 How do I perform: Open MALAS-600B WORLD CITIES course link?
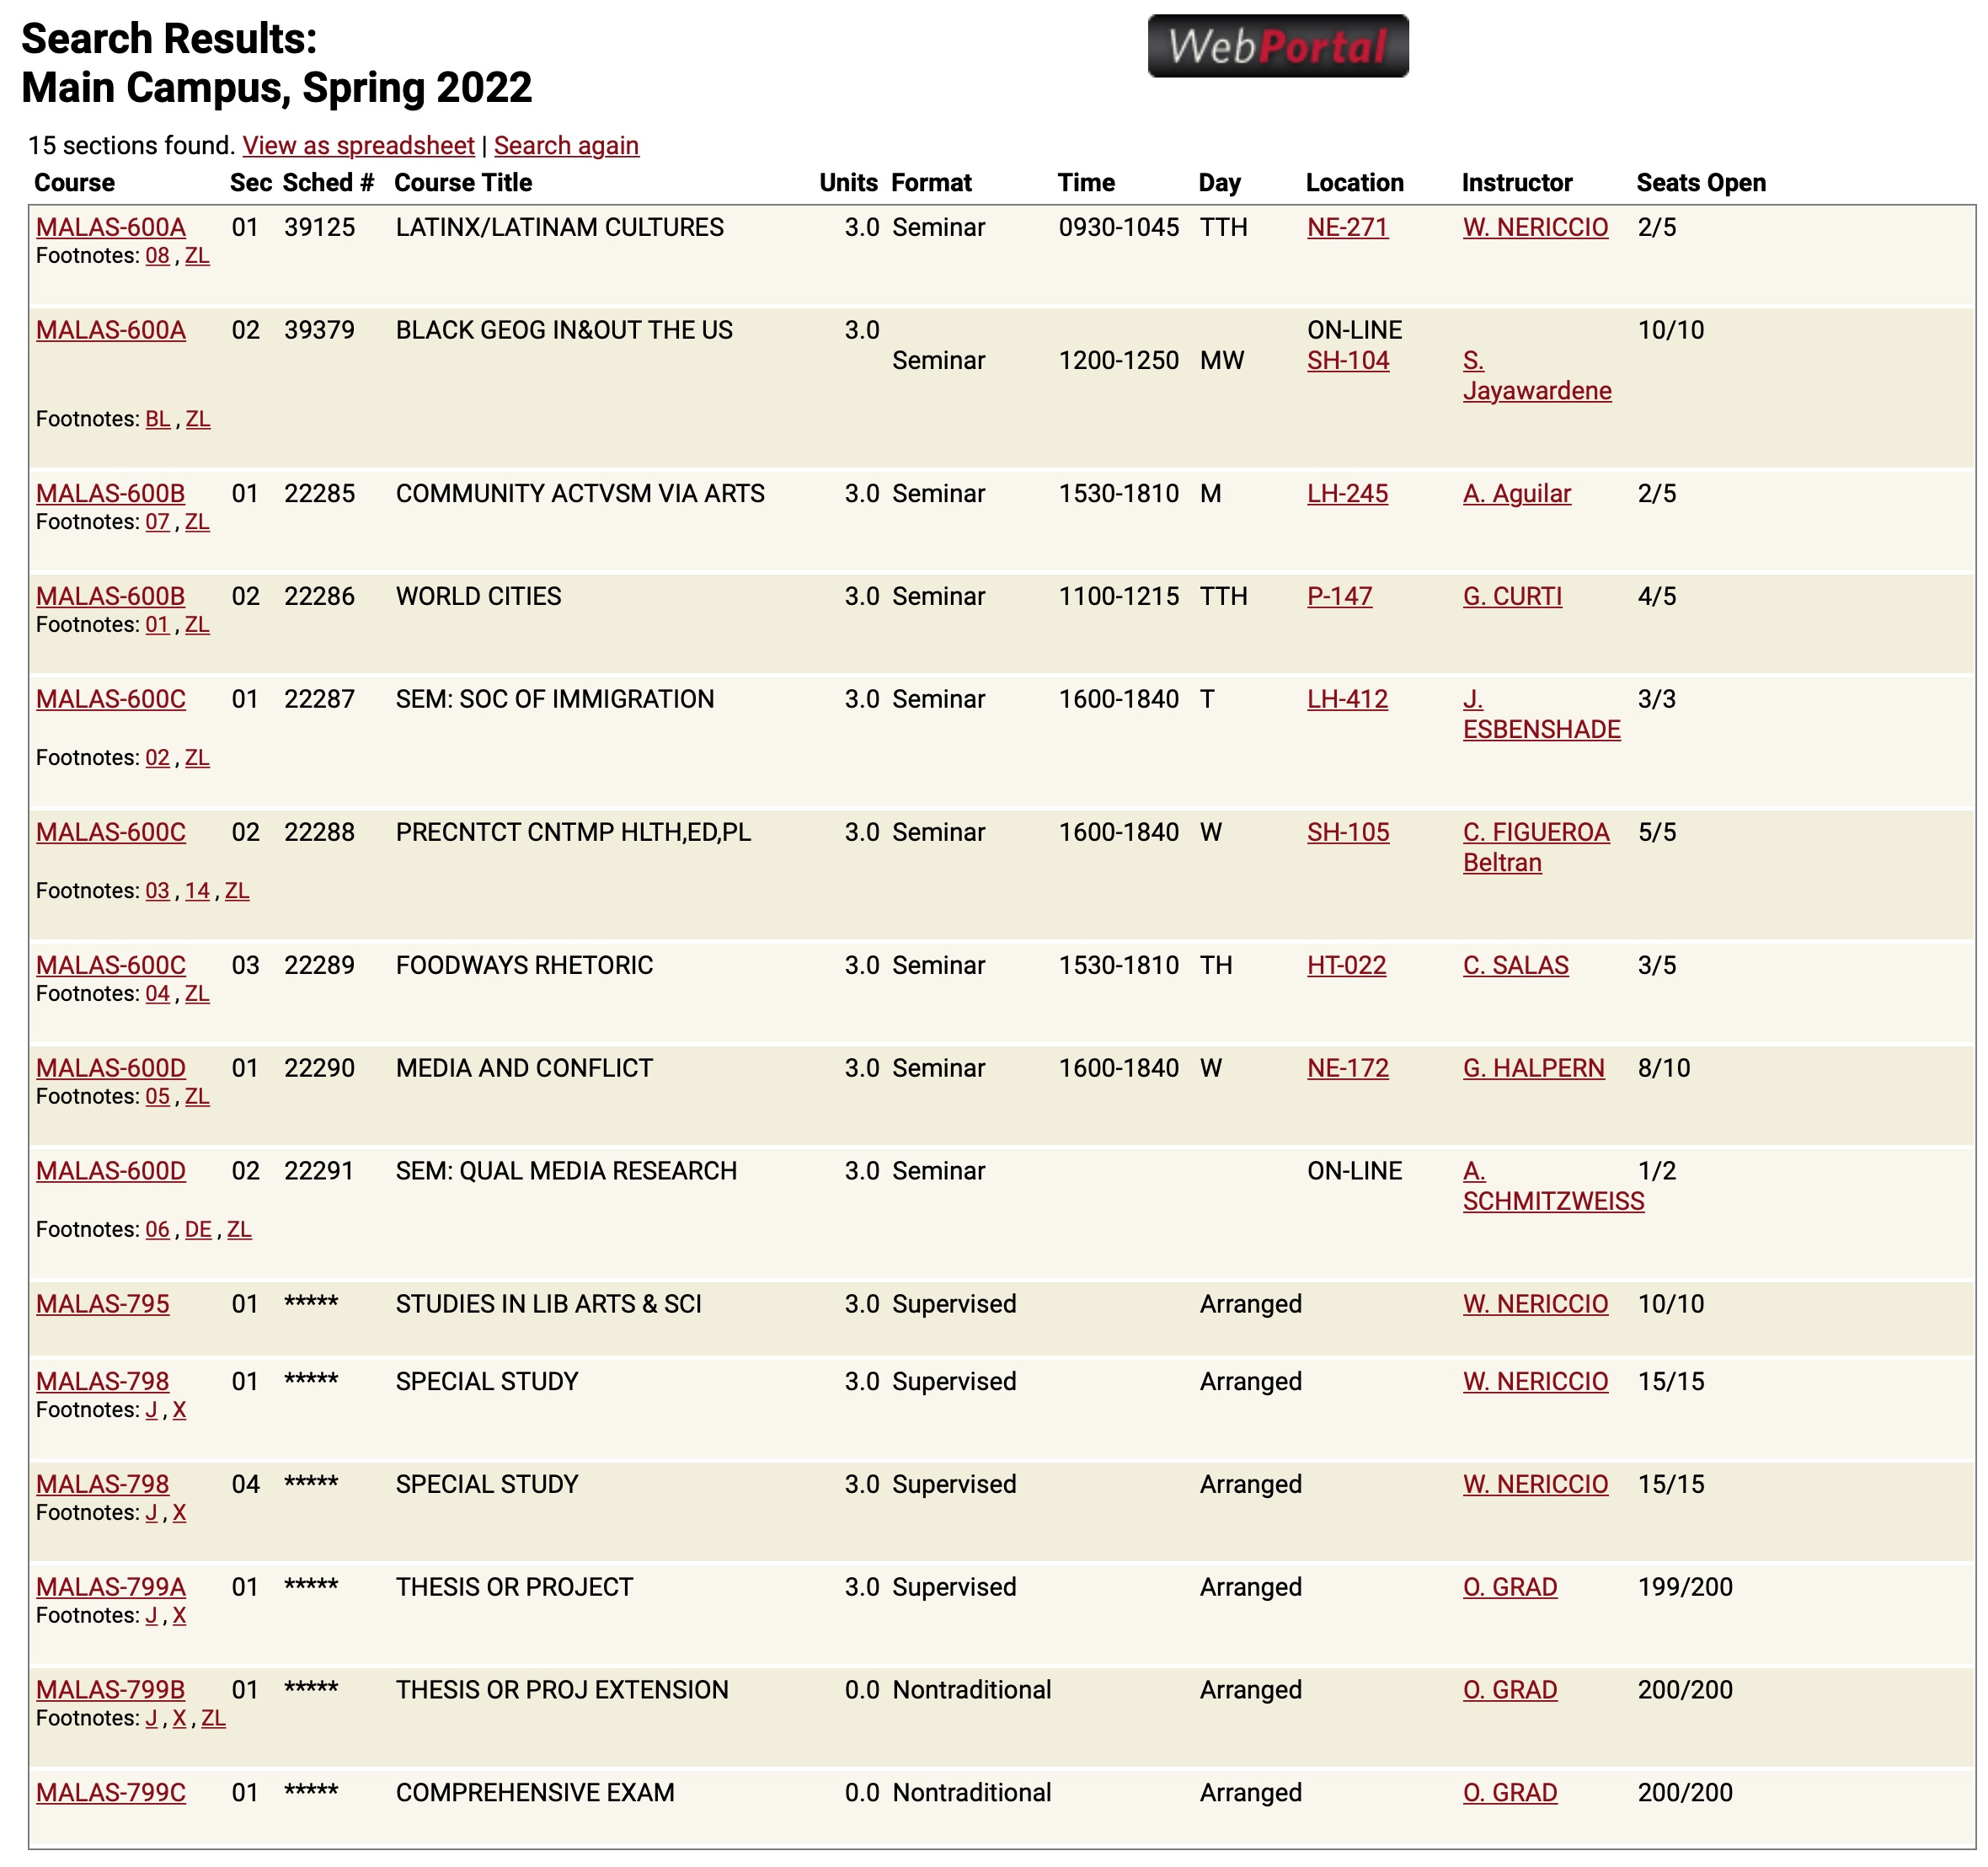pos(110,595)
